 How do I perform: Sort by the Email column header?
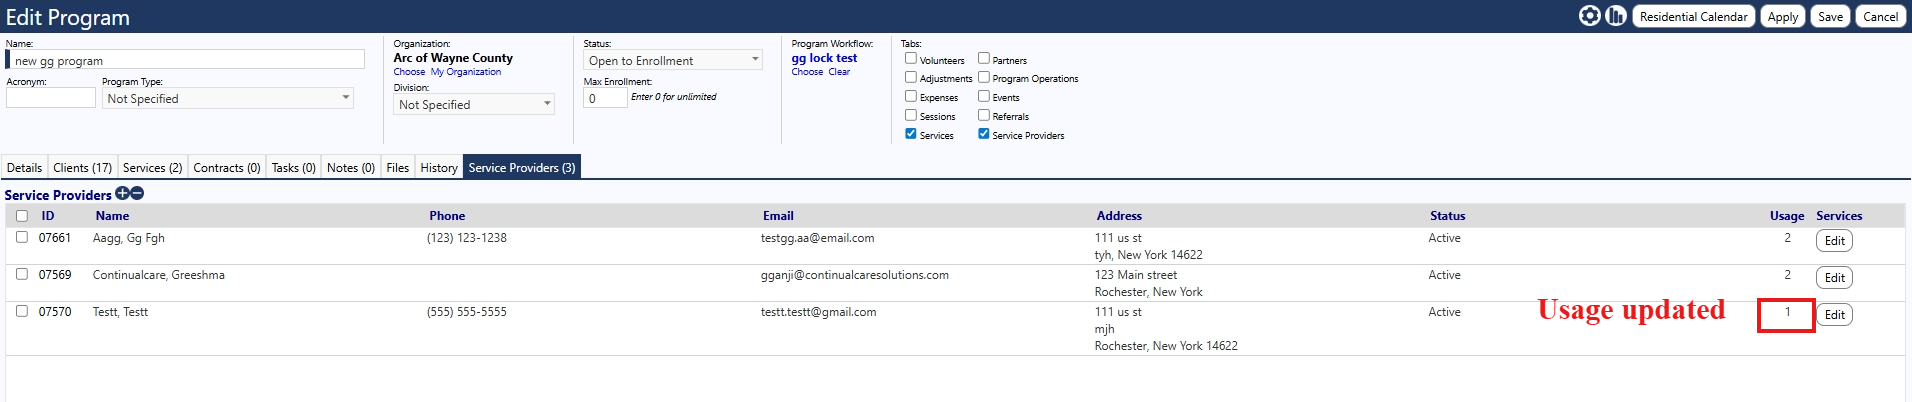[778, 216]
